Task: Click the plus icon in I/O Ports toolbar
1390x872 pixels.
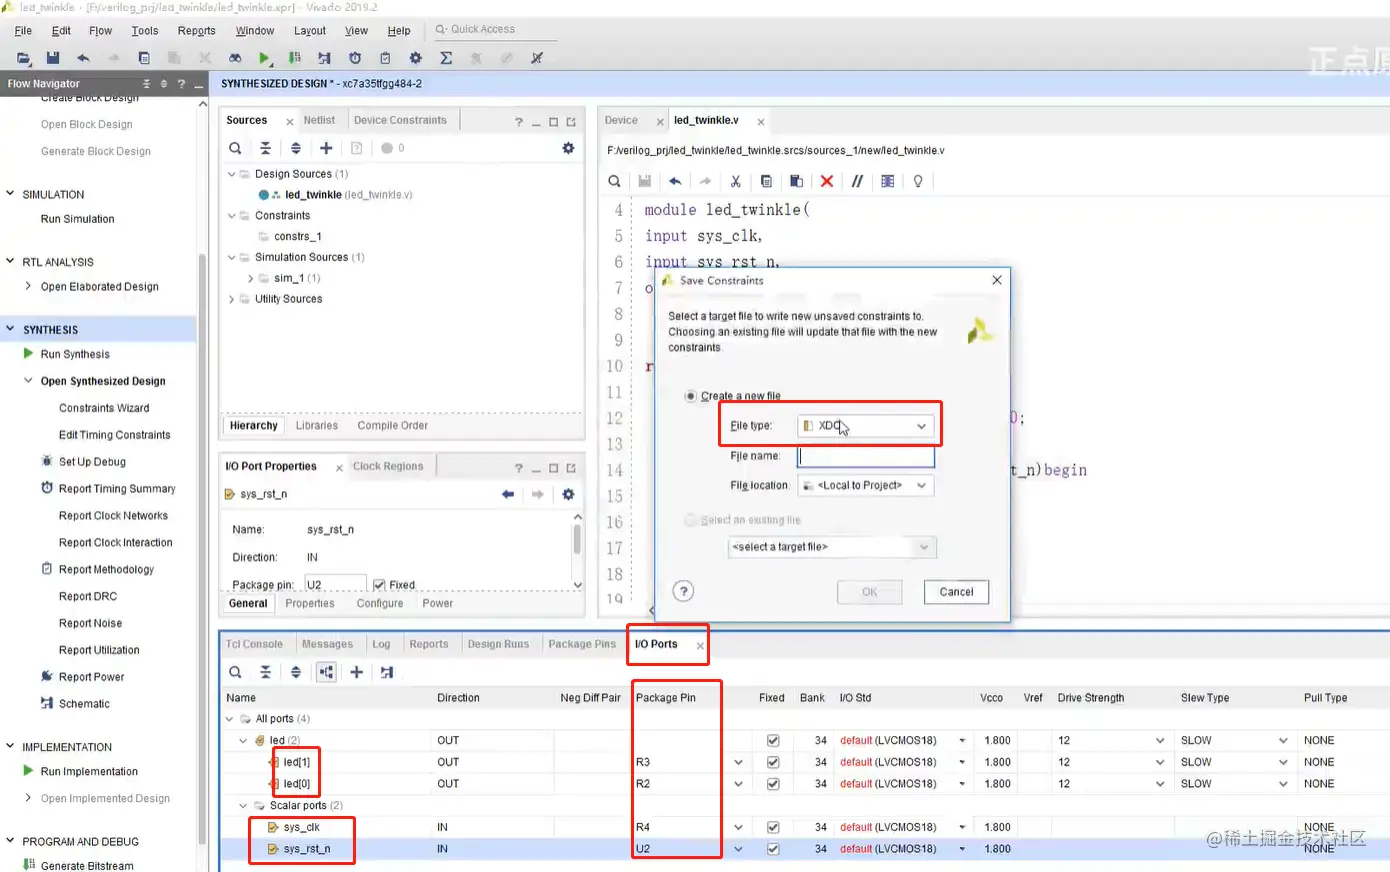Action: tap(356, 672)
